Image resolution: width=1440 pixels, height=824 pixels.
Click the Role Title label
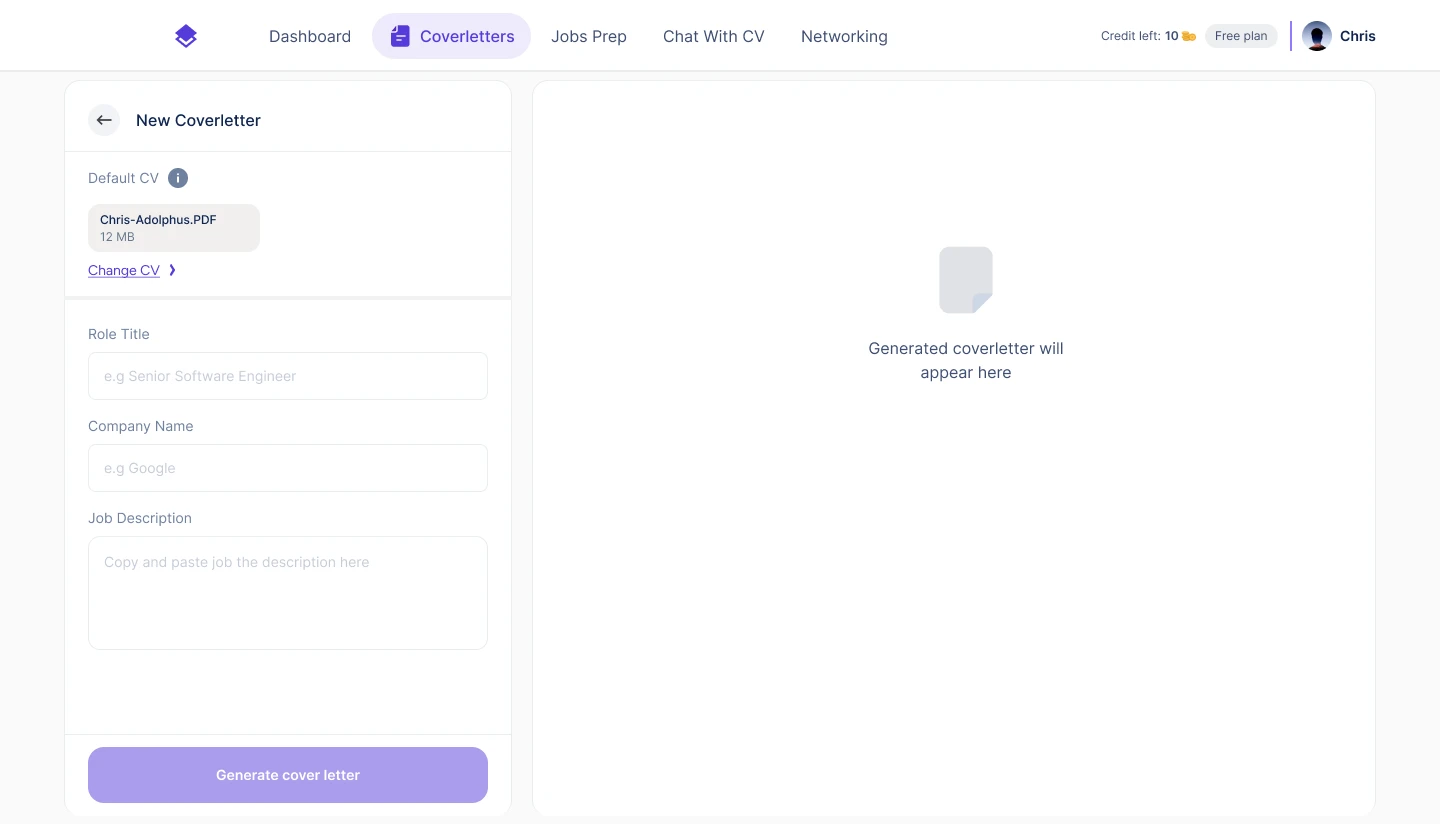point(119,334)
